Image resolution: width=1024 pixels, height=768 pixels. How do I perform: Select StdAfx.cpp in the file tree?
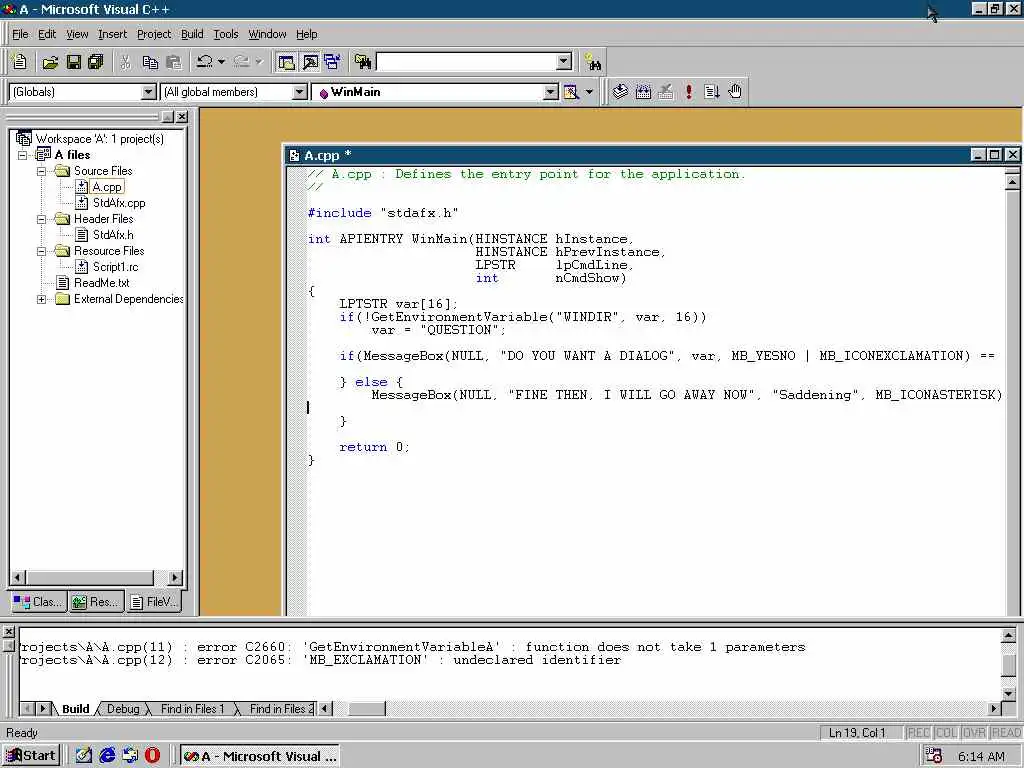click(x=119, y=203)
